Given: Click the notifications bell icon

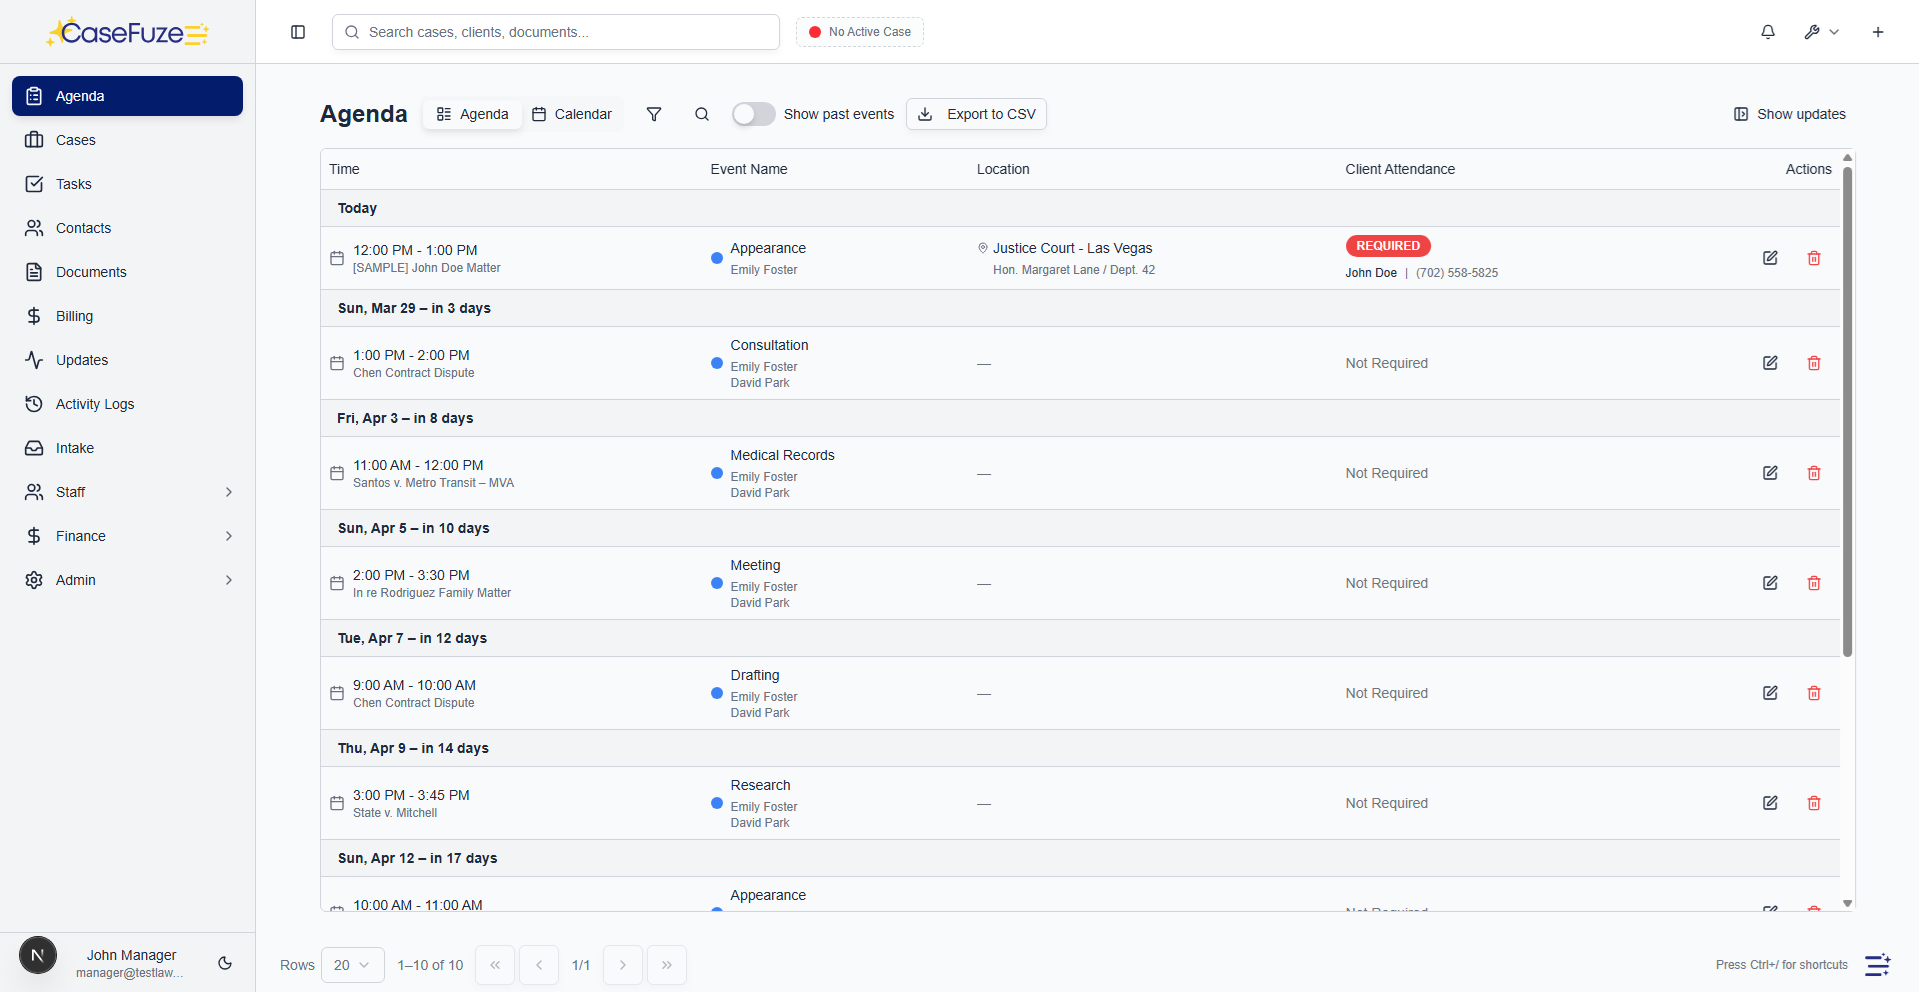Looking at the screenshot, I should coord(1767,32).
